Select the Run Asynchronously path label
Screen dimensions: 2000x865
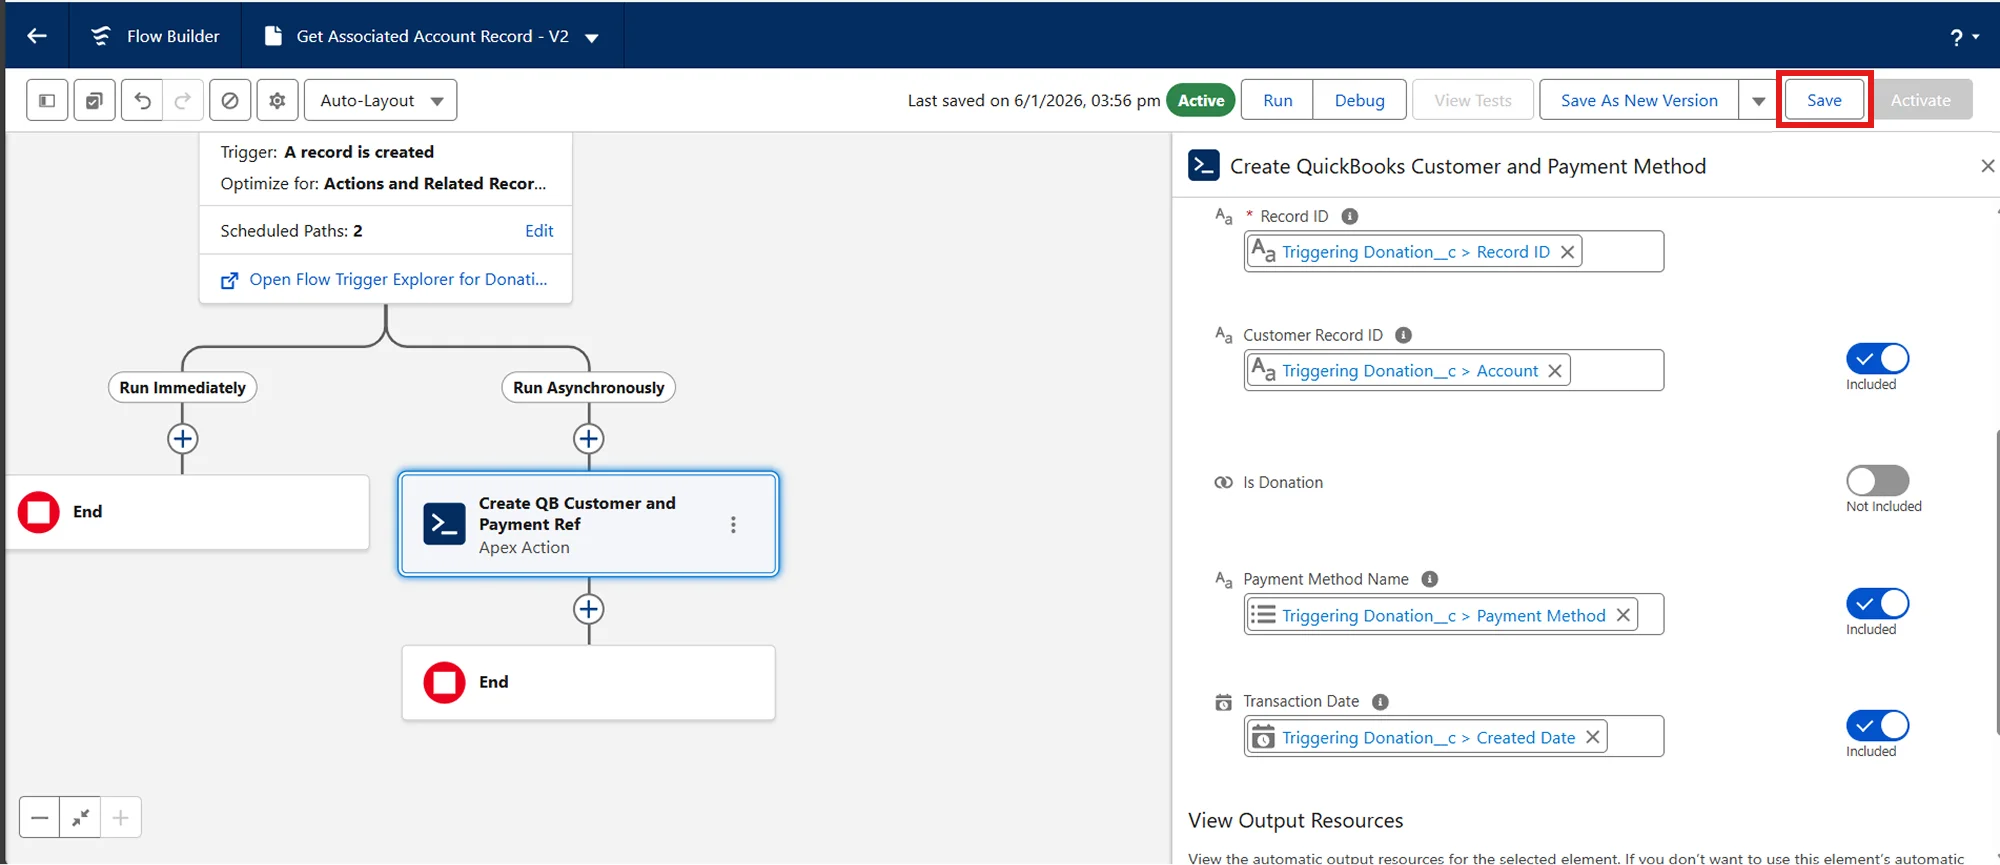588,388
